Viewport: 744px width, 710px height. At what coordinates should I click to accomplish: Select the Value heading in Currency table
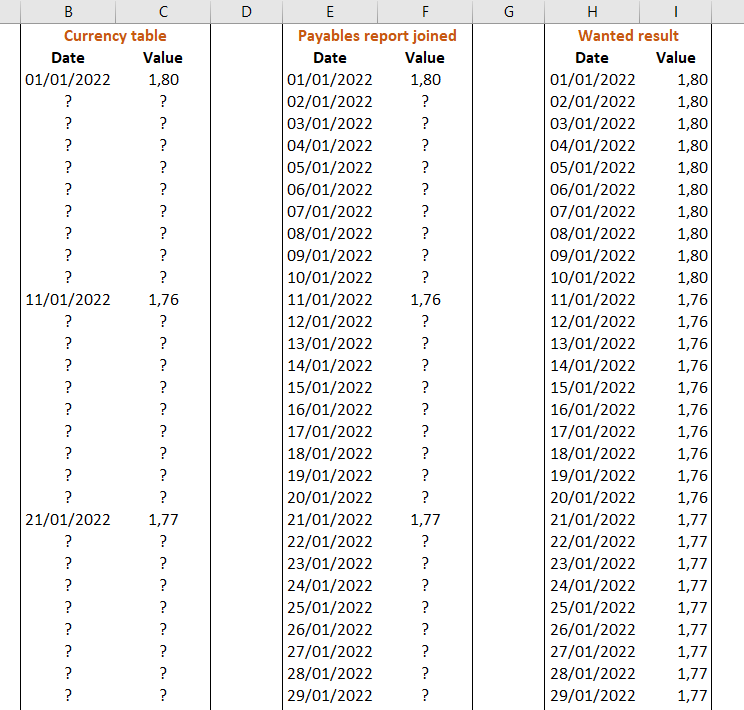[163, 58]
